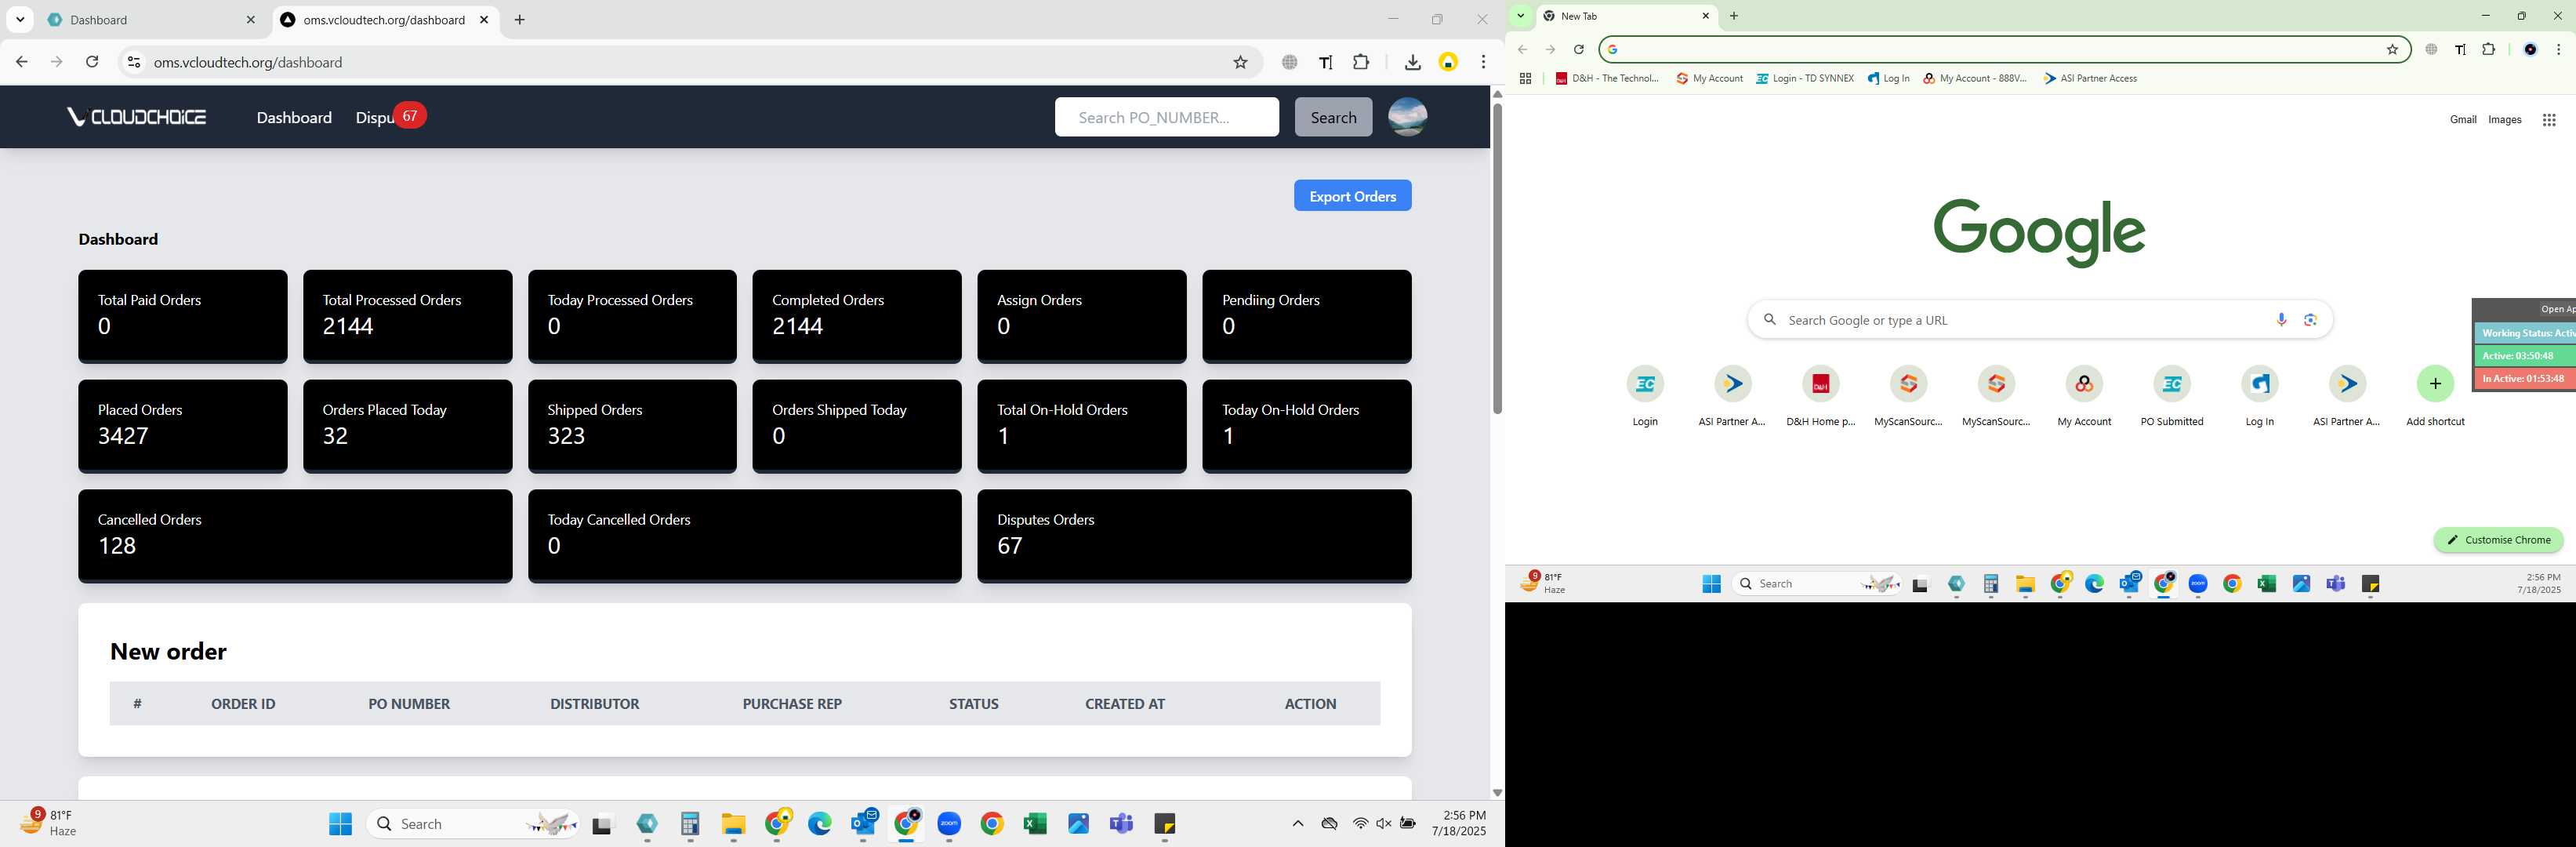Open tab search dropdown in the New Tab window
Image resolution: width=2576 pixels, height=847 pixels.
pos(1521,16)
